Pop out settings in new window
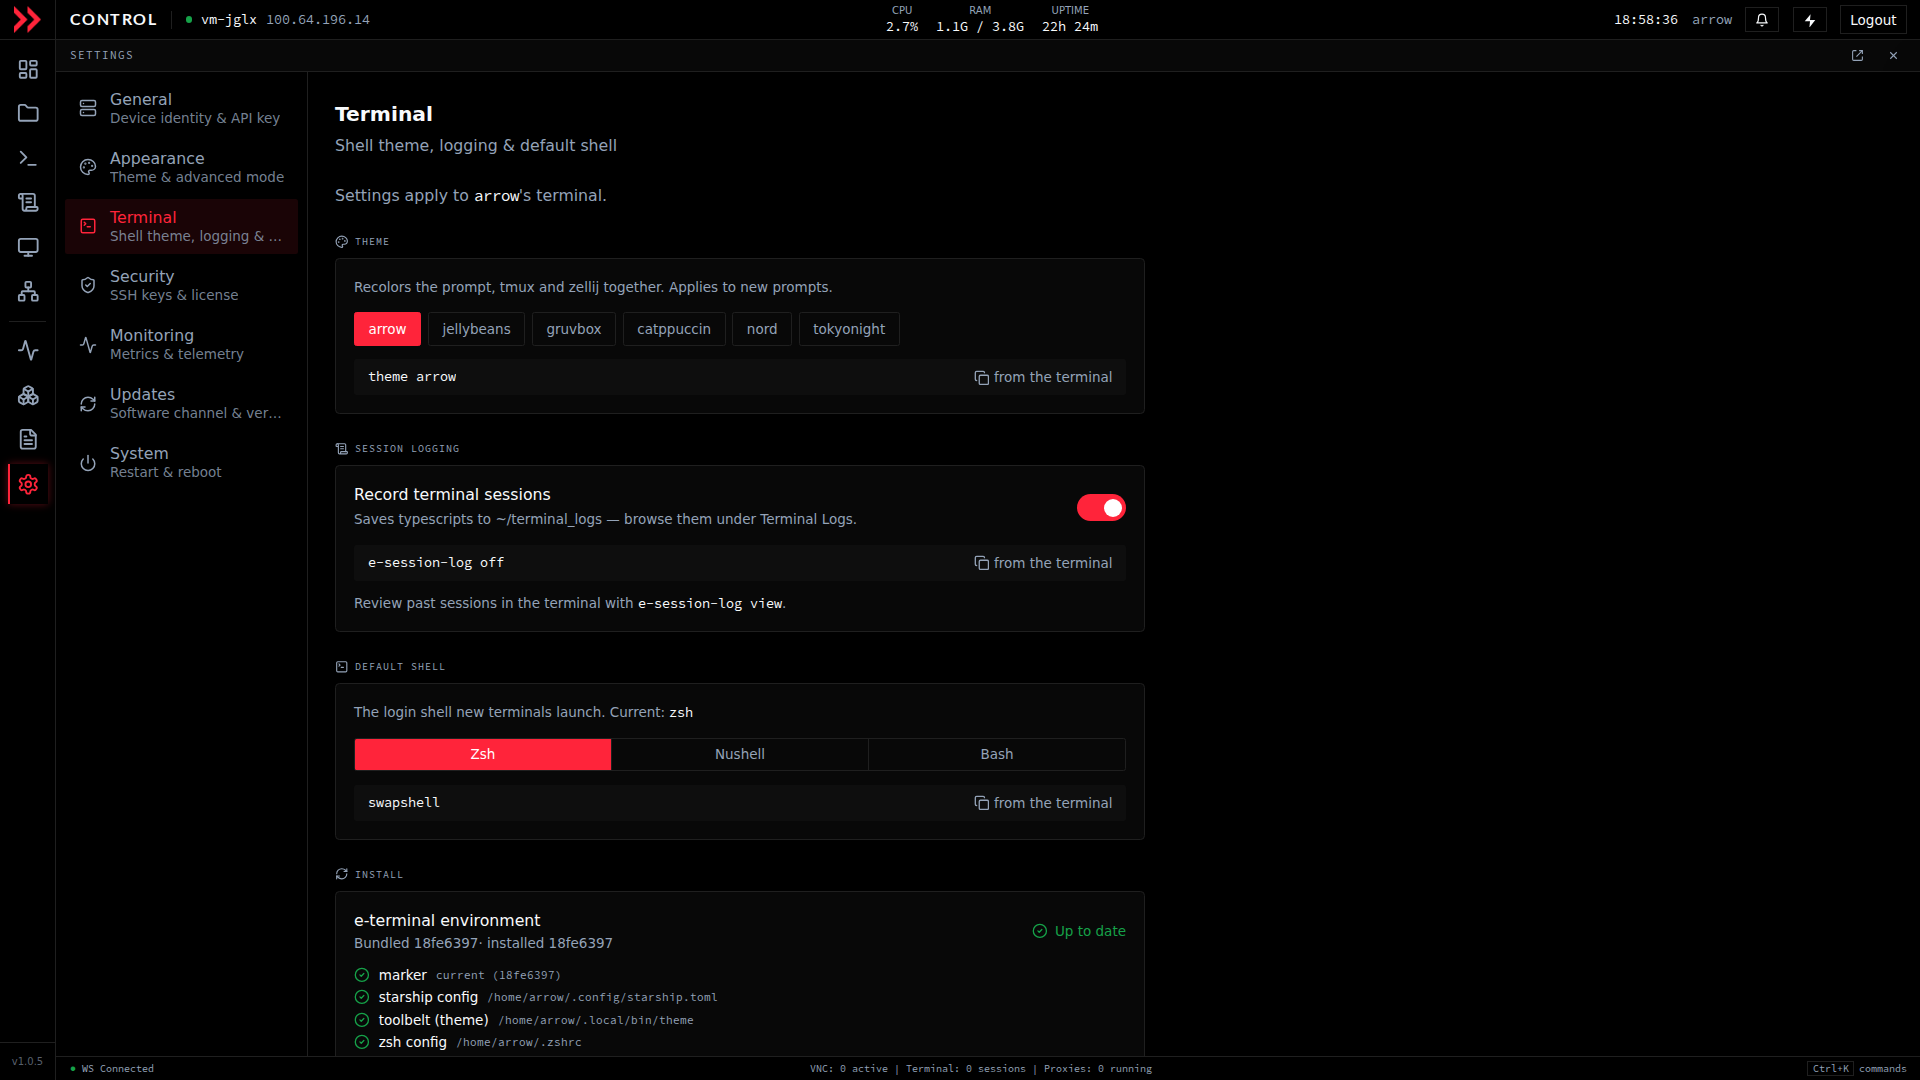 [1857, 56]
